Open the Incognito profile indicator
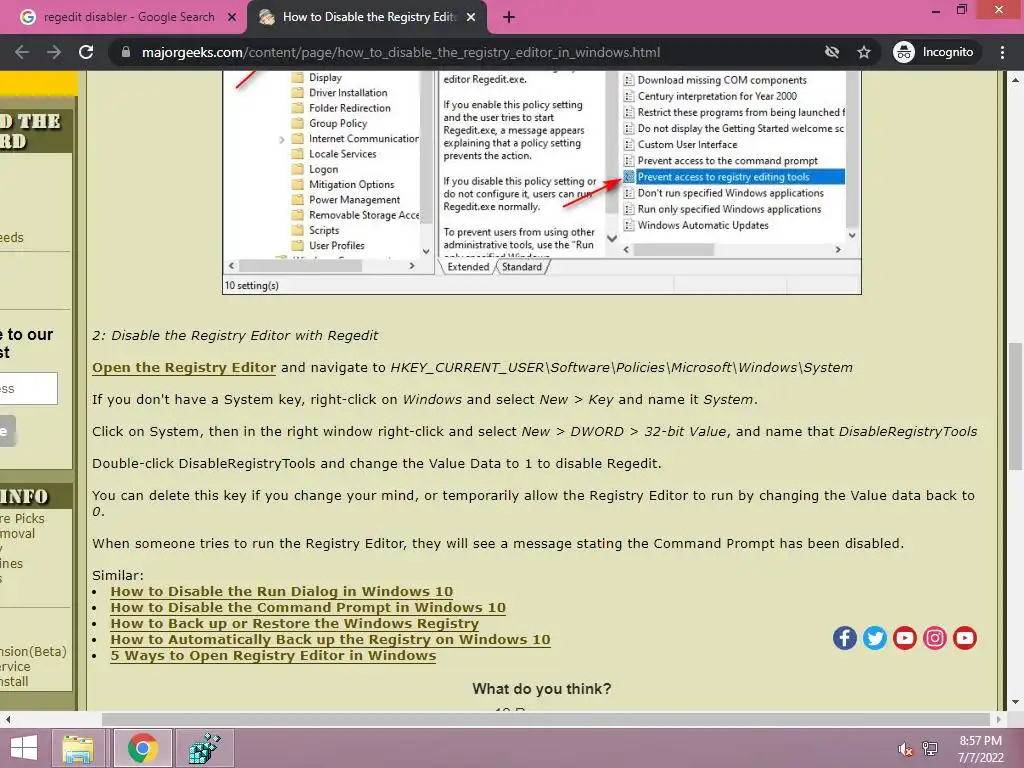 click(x=933, y=52)
